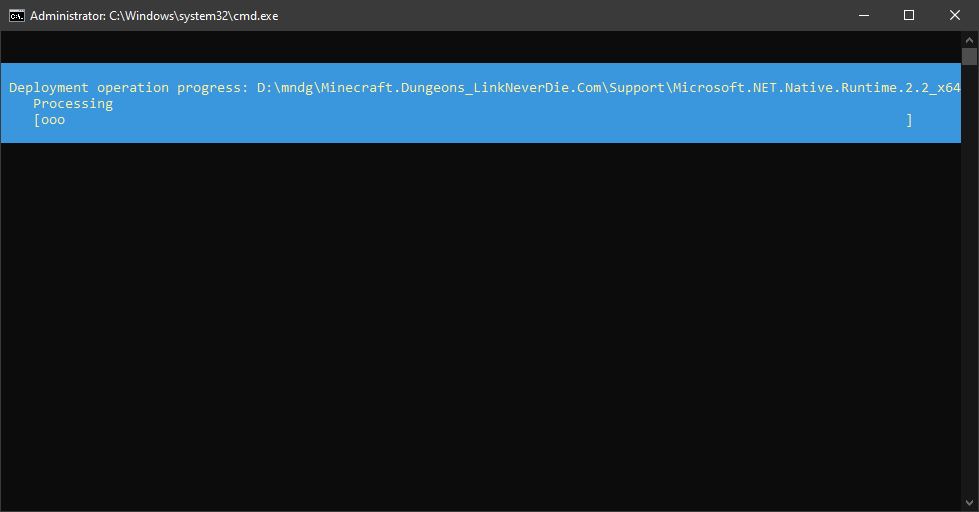Click the closing bracket of progress bar

(x=909, y=120)
